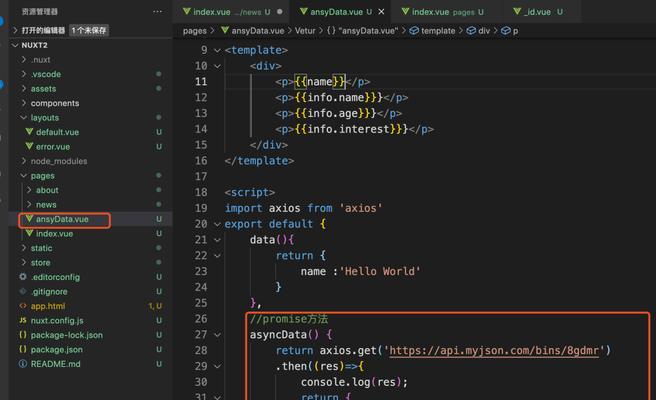This screenshot has width=656, height=400.
Task: Click the JS icon of nuxt.config.js
Action: 23,320
